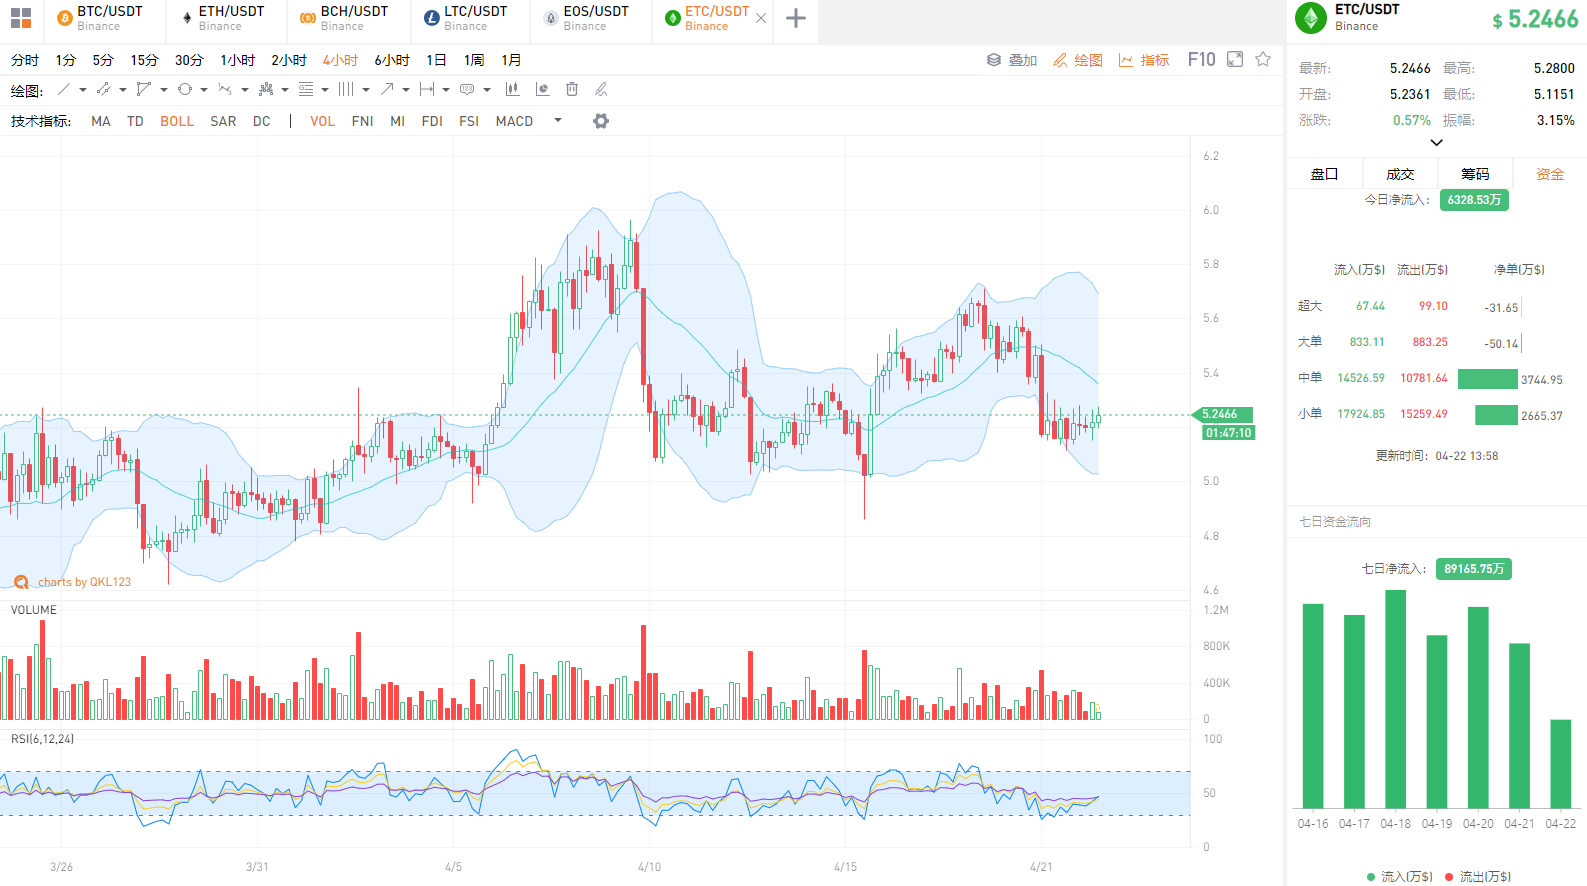
Task: Click the 指标 indicators button
Action: coord(1144,60)
